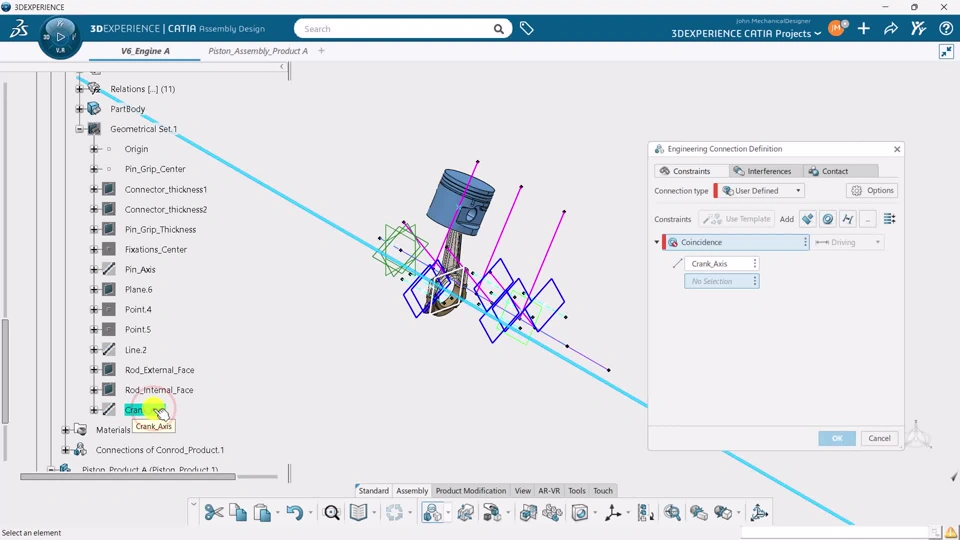Click the Cut scissors icon
The height and width of the screenshot is (540, 960).
click(214, 512)
